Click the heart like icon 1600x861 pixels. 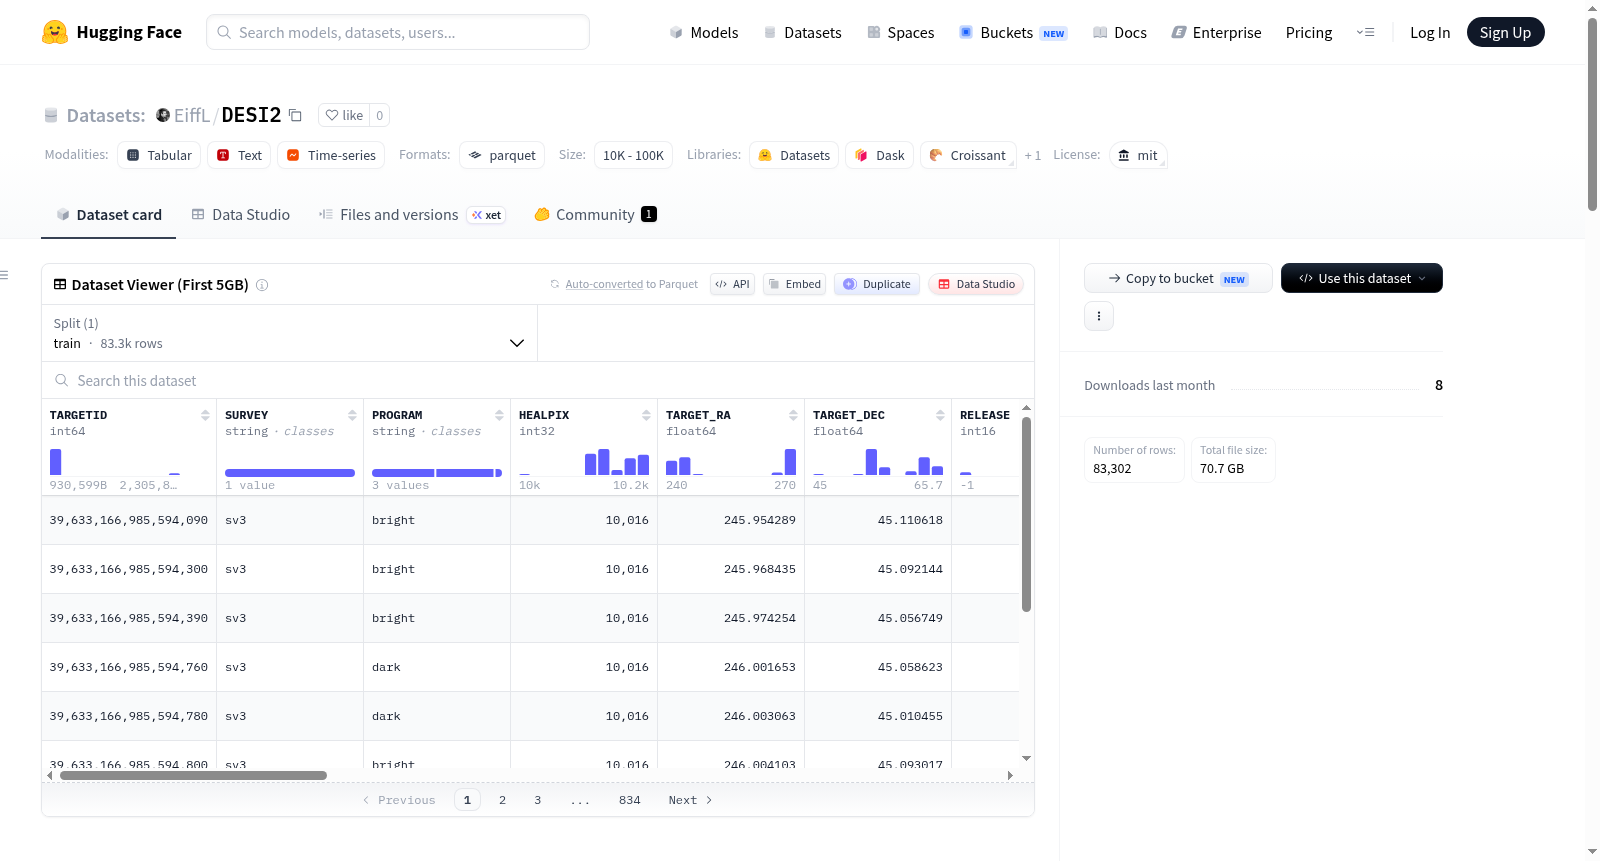click(x=332, y=115)
